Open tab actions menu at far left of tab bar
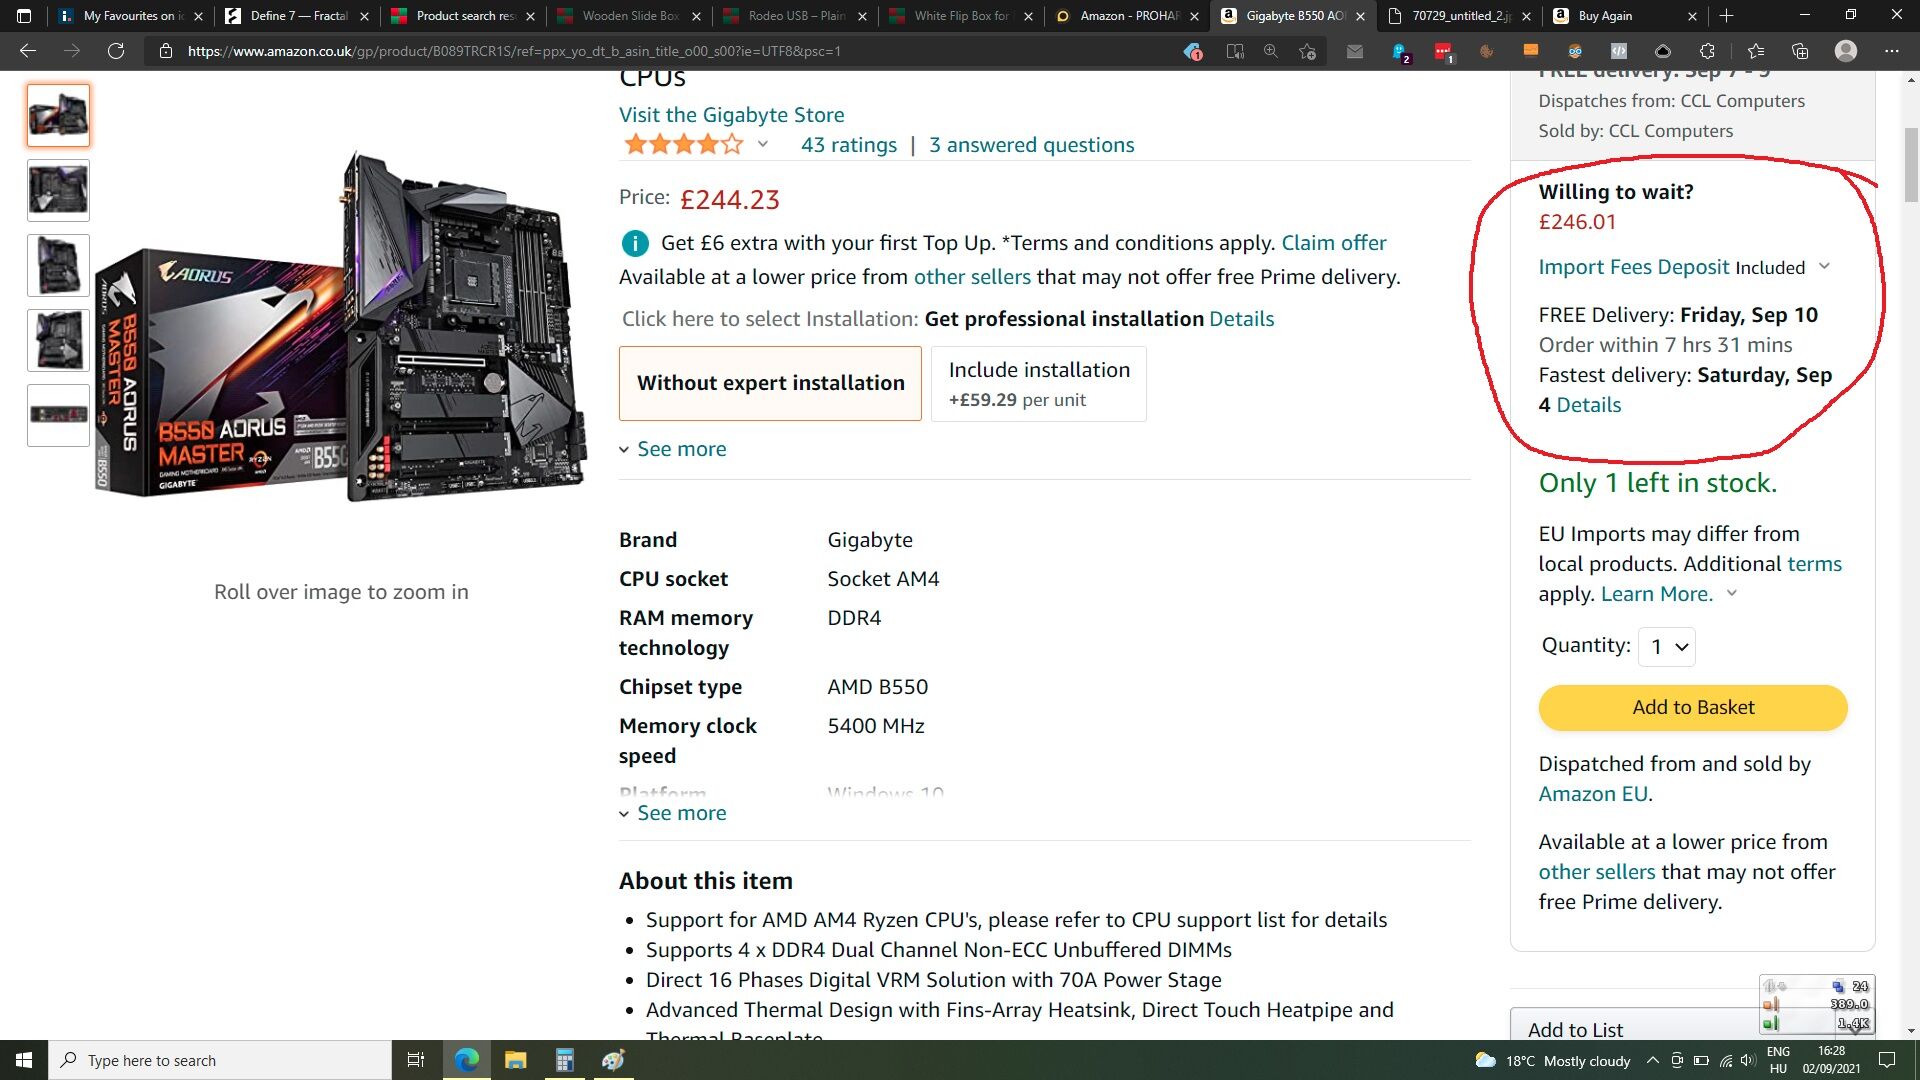 (24, 16)
